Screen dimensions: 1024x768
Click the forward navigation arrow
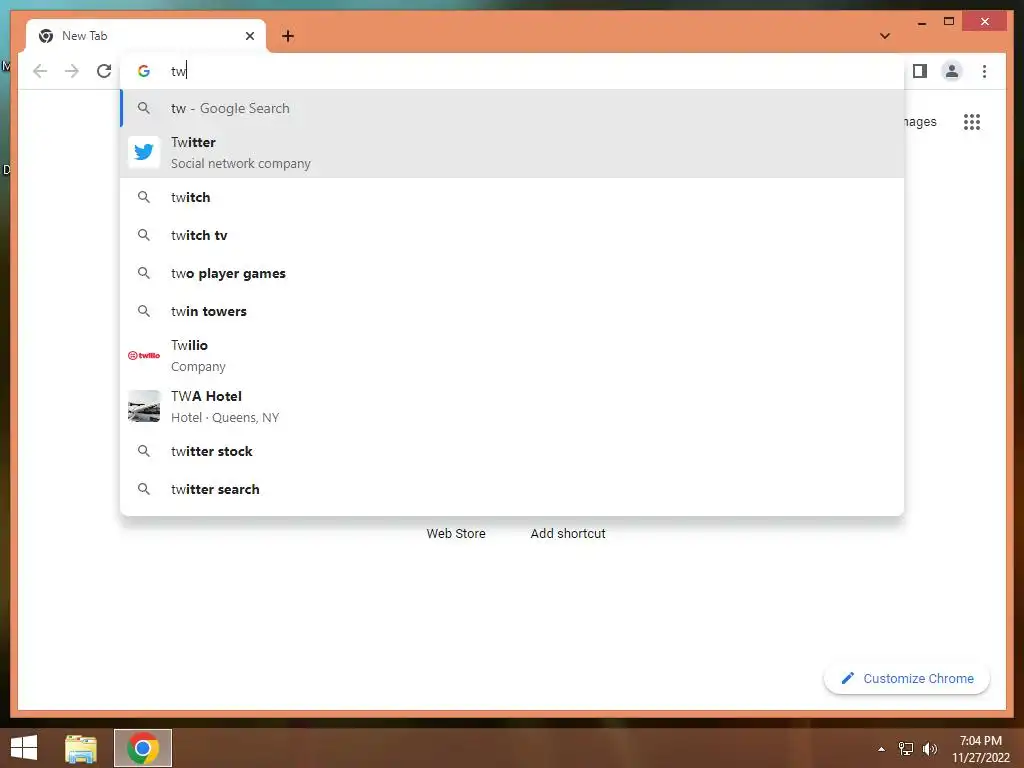(x=72, y=71)
